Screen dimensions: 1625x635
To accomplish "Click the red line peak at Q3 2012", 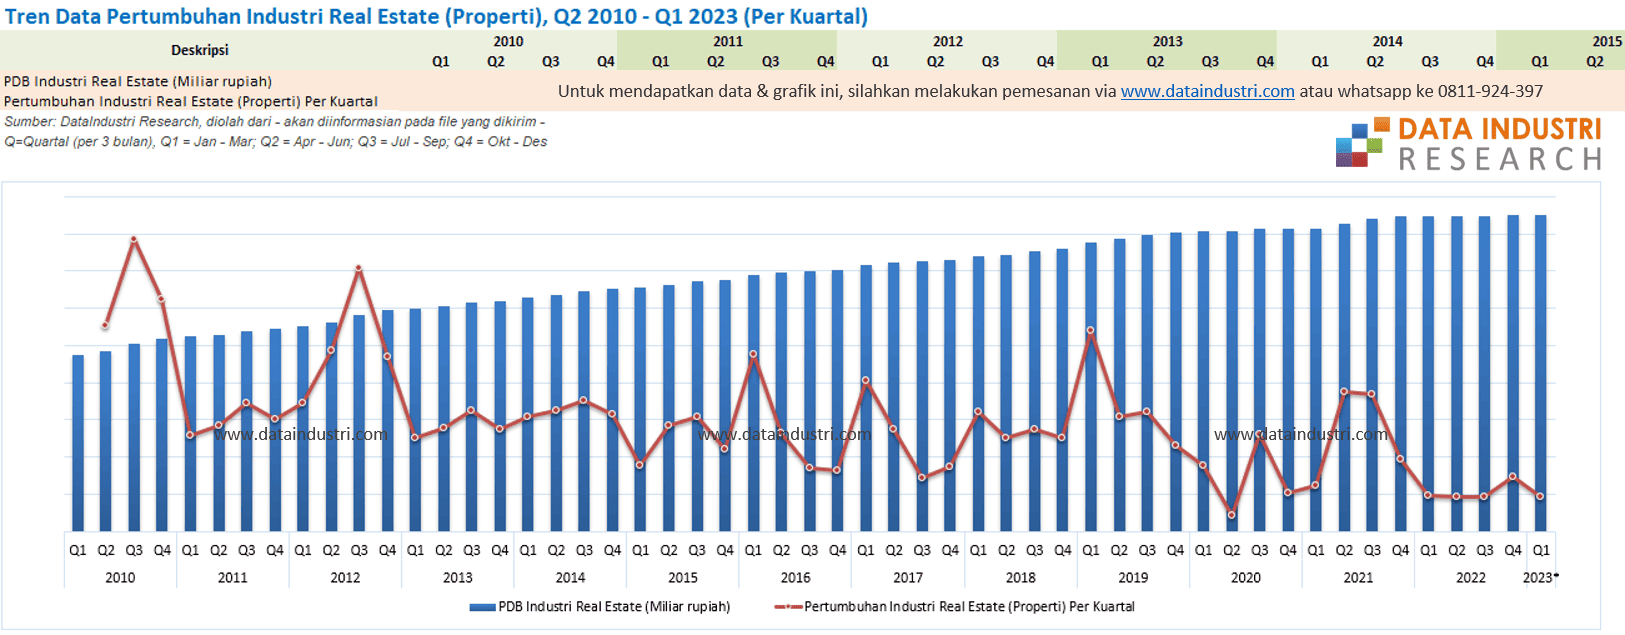I will [359, 268].
